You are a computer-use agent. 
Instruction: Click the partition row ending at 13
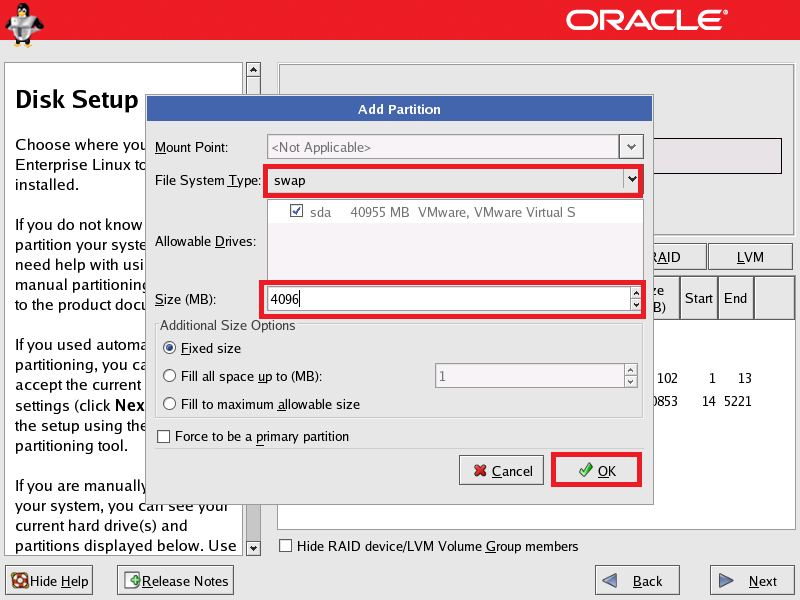pos(723,378)
